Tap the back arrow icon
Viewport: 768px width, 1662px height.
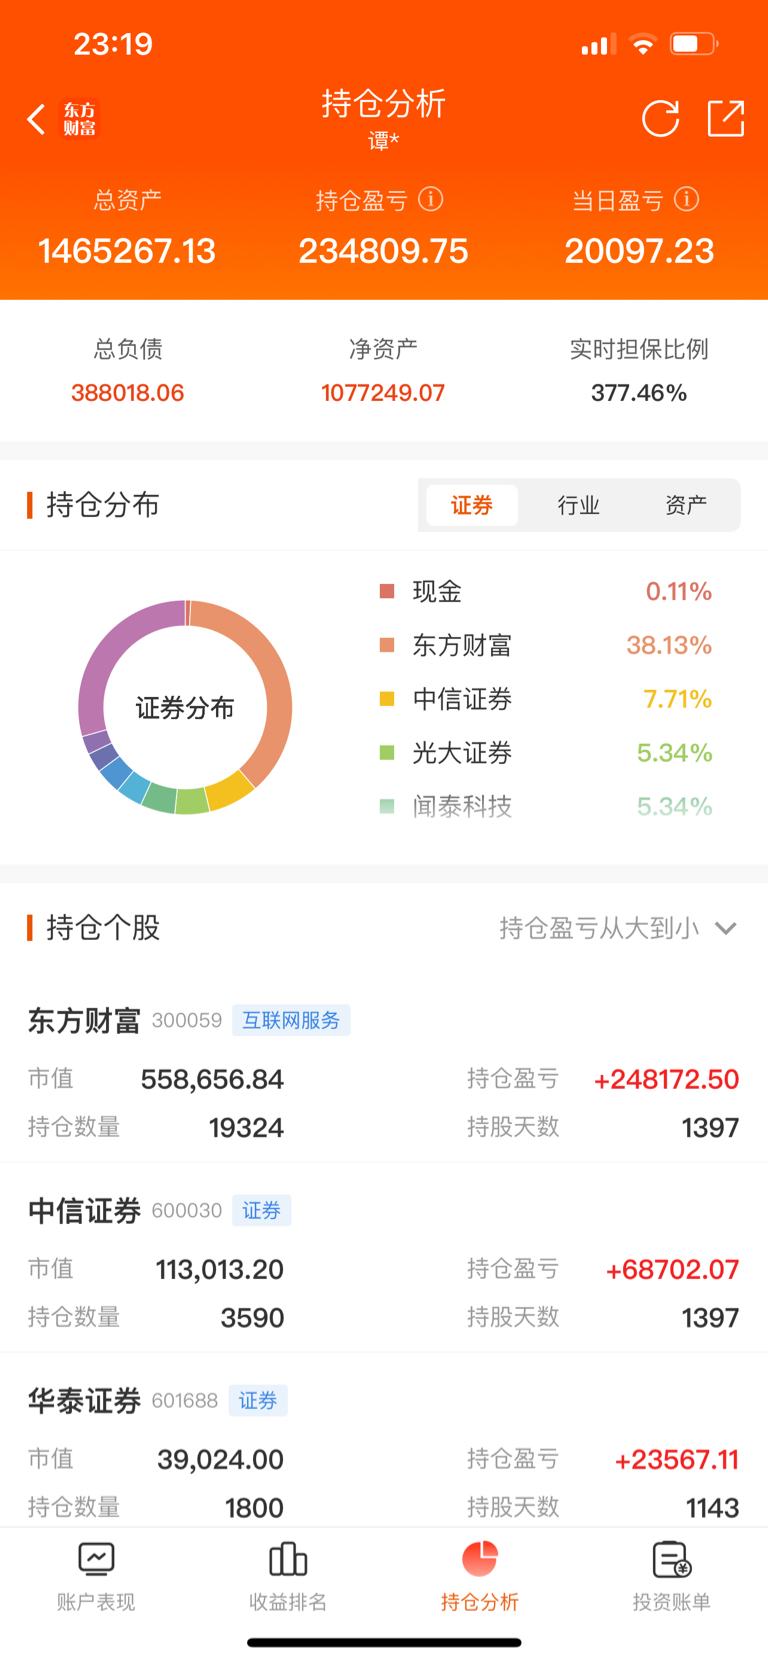point(36,119)
